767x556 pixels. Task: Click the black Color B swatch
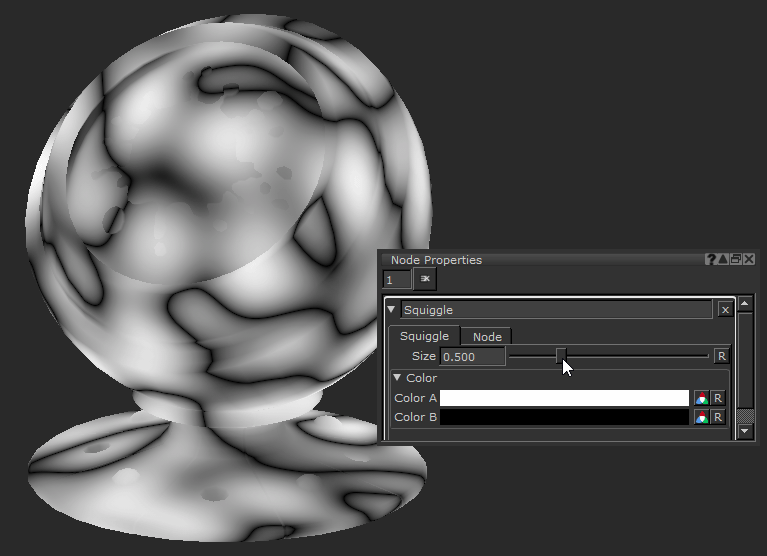click(564, 417)
